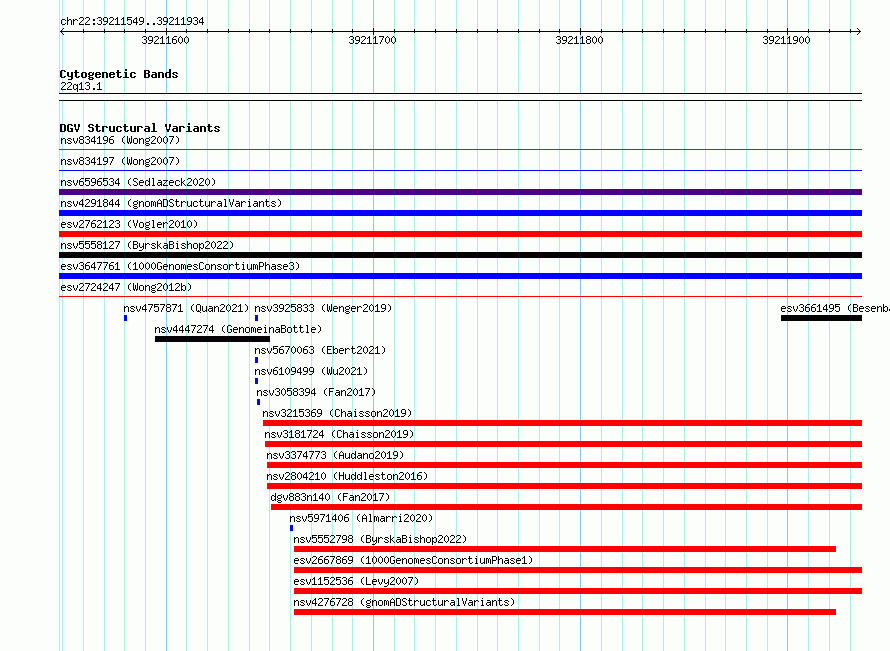Open variant label nsv3181724 (Chaisson2019)
Image resolution: width=890 pixels, height=651 pixels.
pyautogui.click(x=339, y=434)
